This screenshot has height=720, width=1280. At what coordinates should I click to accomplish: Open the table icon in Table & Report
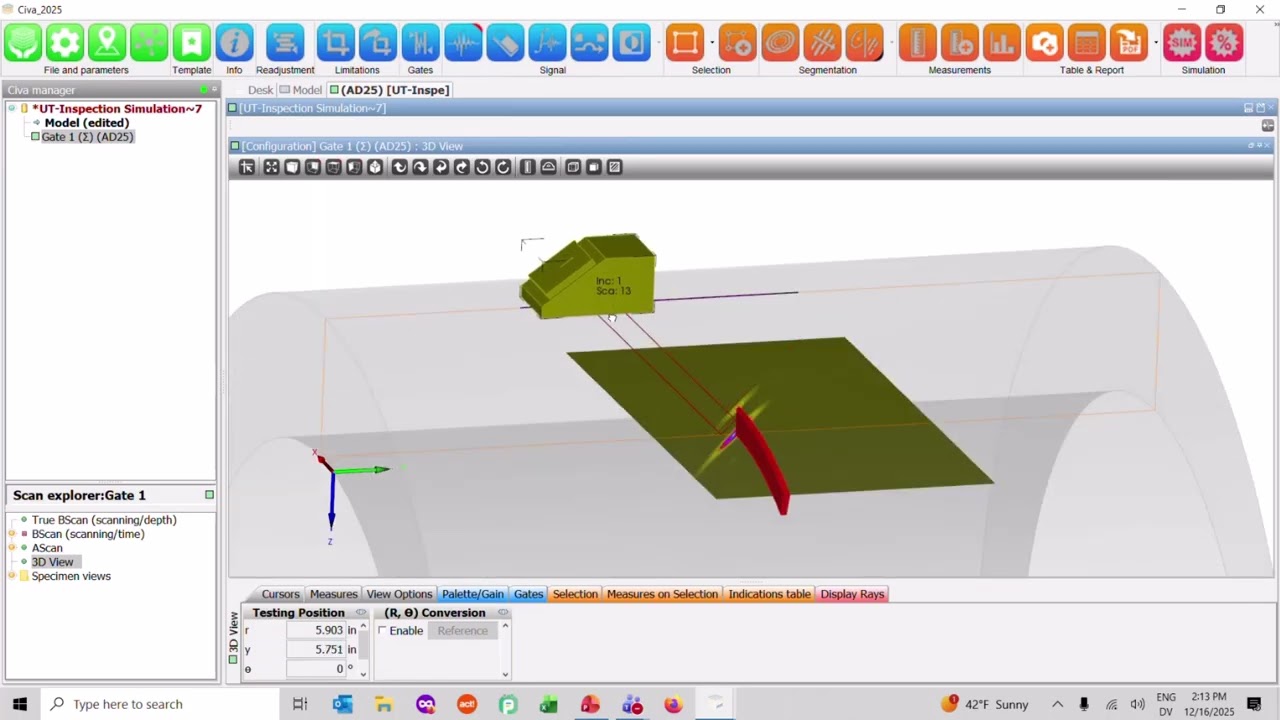[x=1086, y=43]
